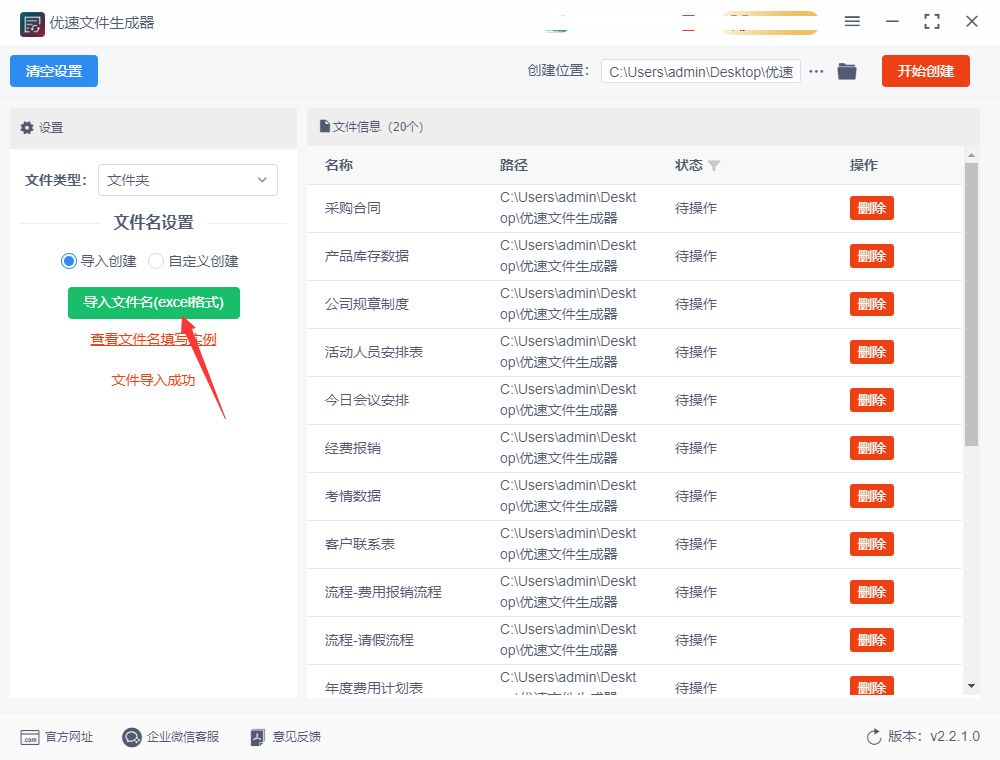Click the 意见反馈 feedback icon

tap(257, 737)
